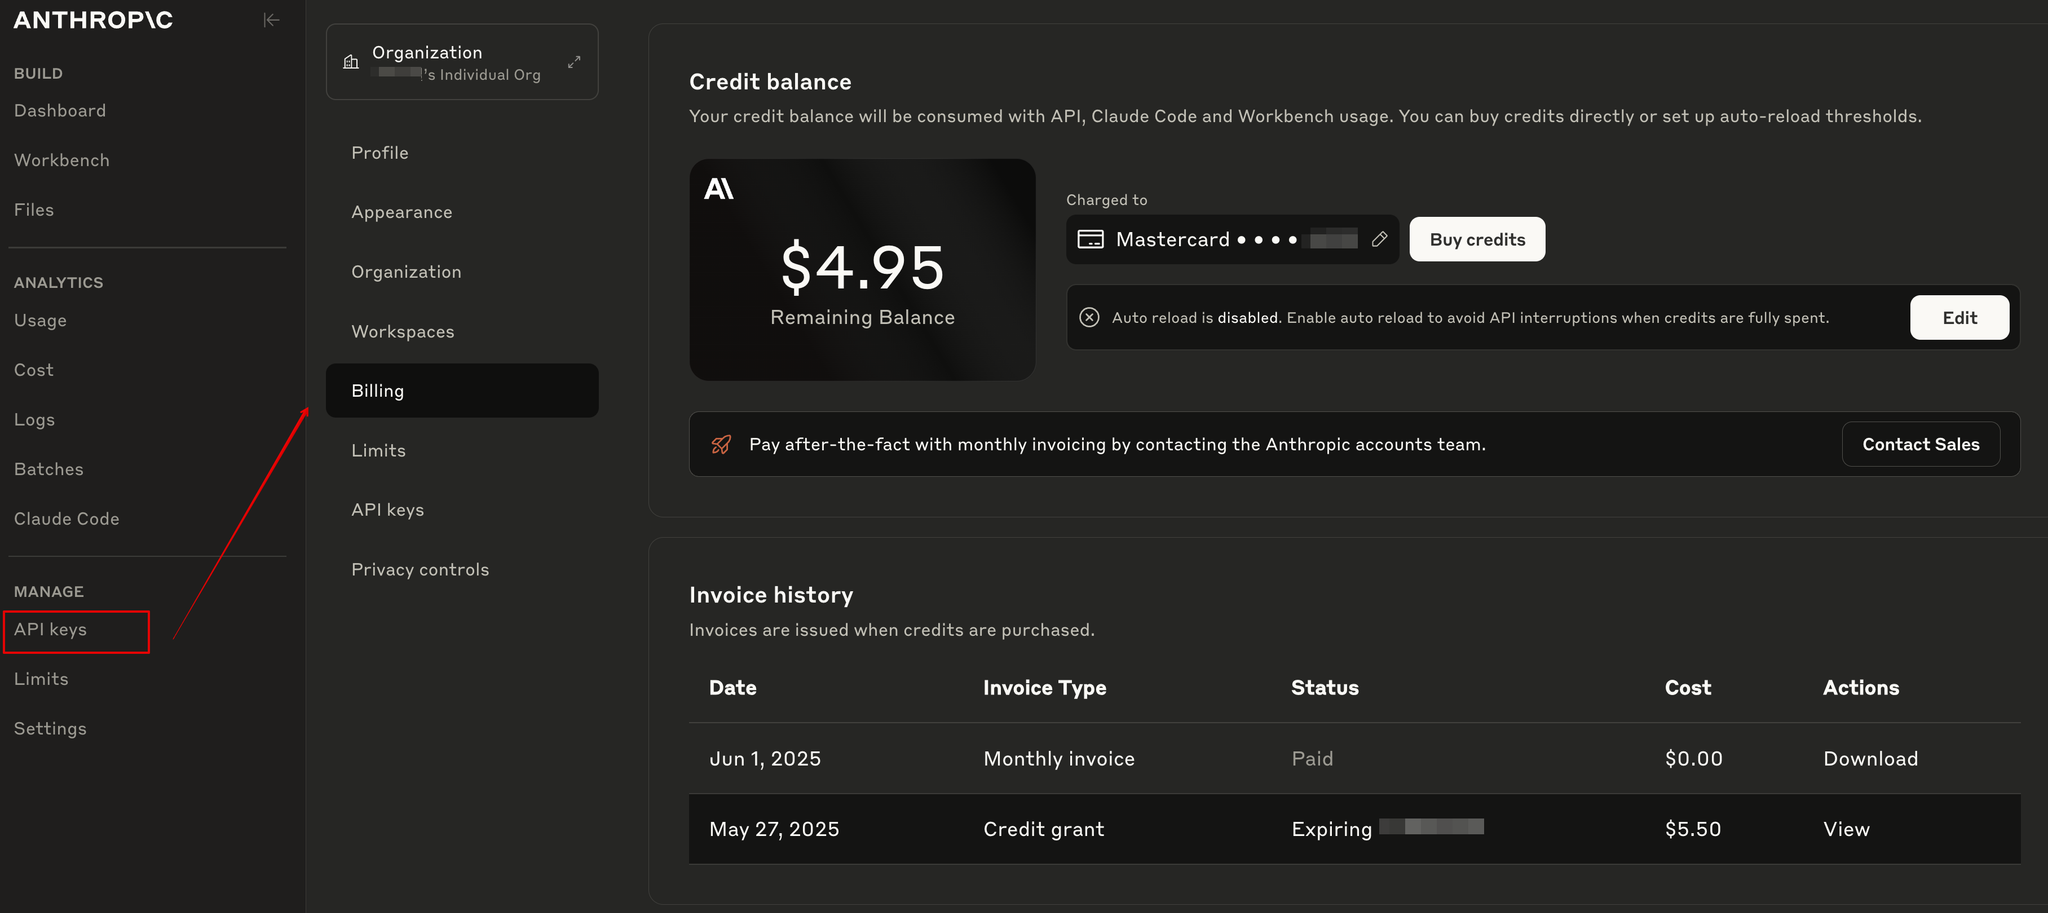Select the Workspaces settings tab
The image size is (2048, 913).
462,332
